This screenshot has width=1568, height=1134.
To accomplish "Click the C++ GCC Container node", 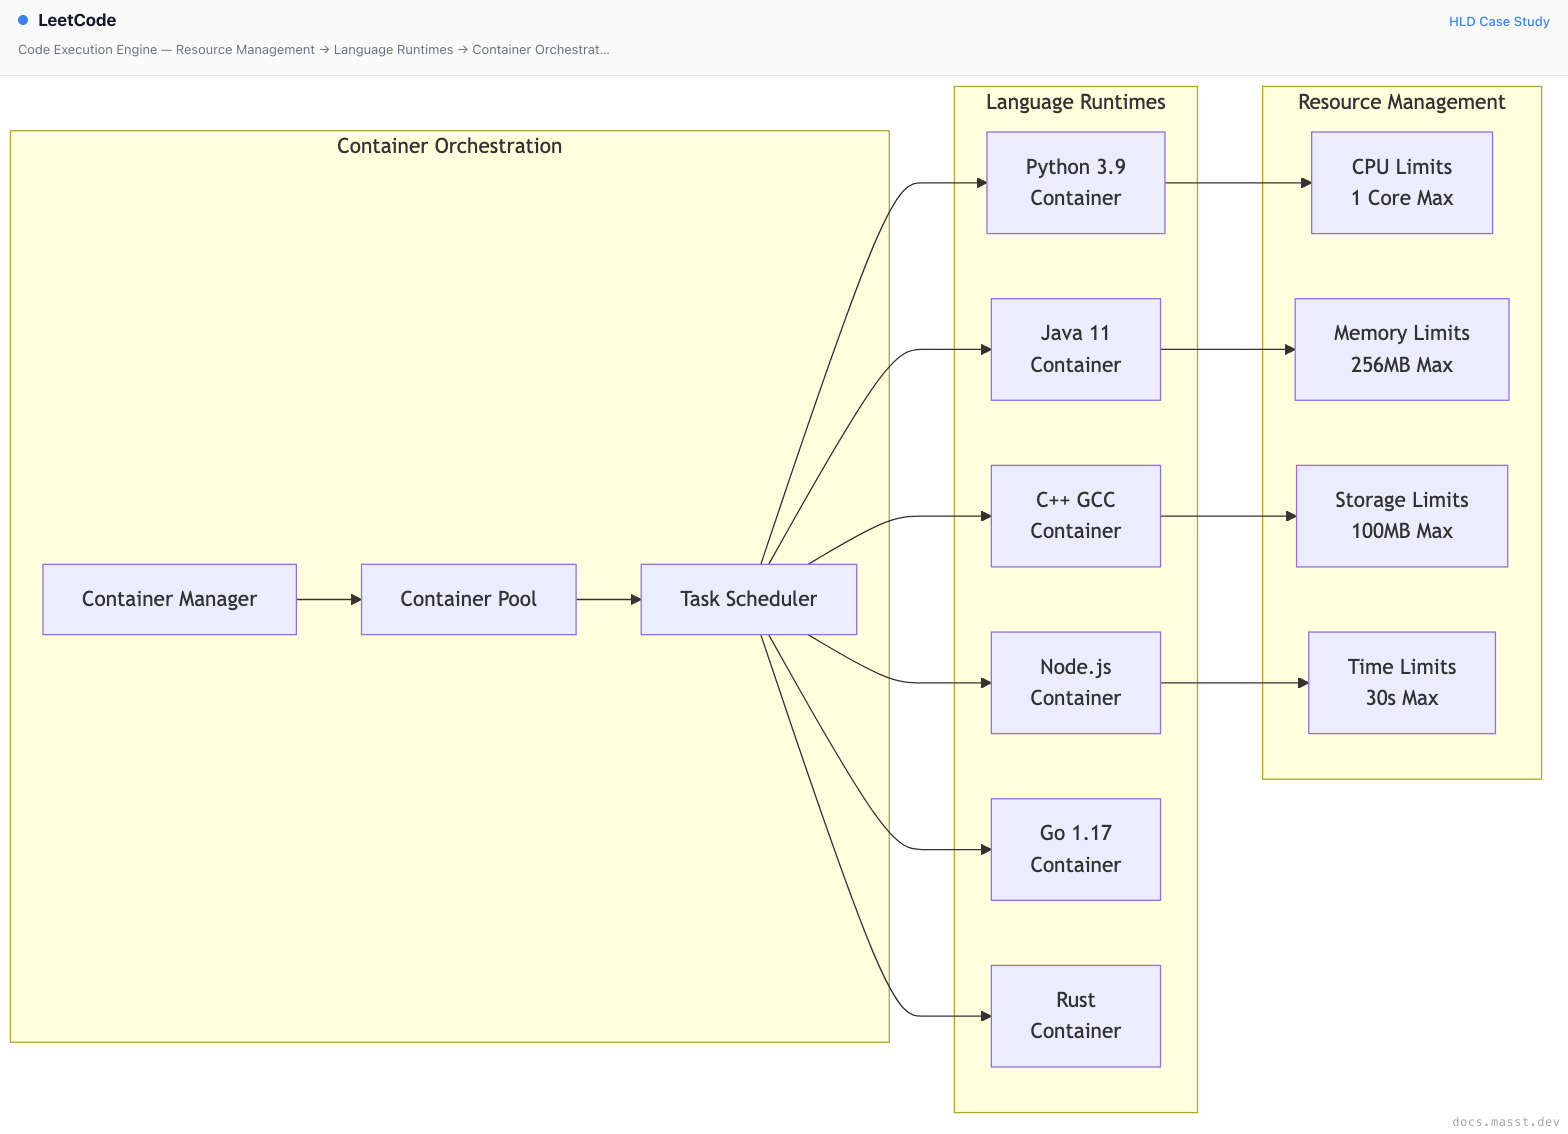I will pos(1075,516).
